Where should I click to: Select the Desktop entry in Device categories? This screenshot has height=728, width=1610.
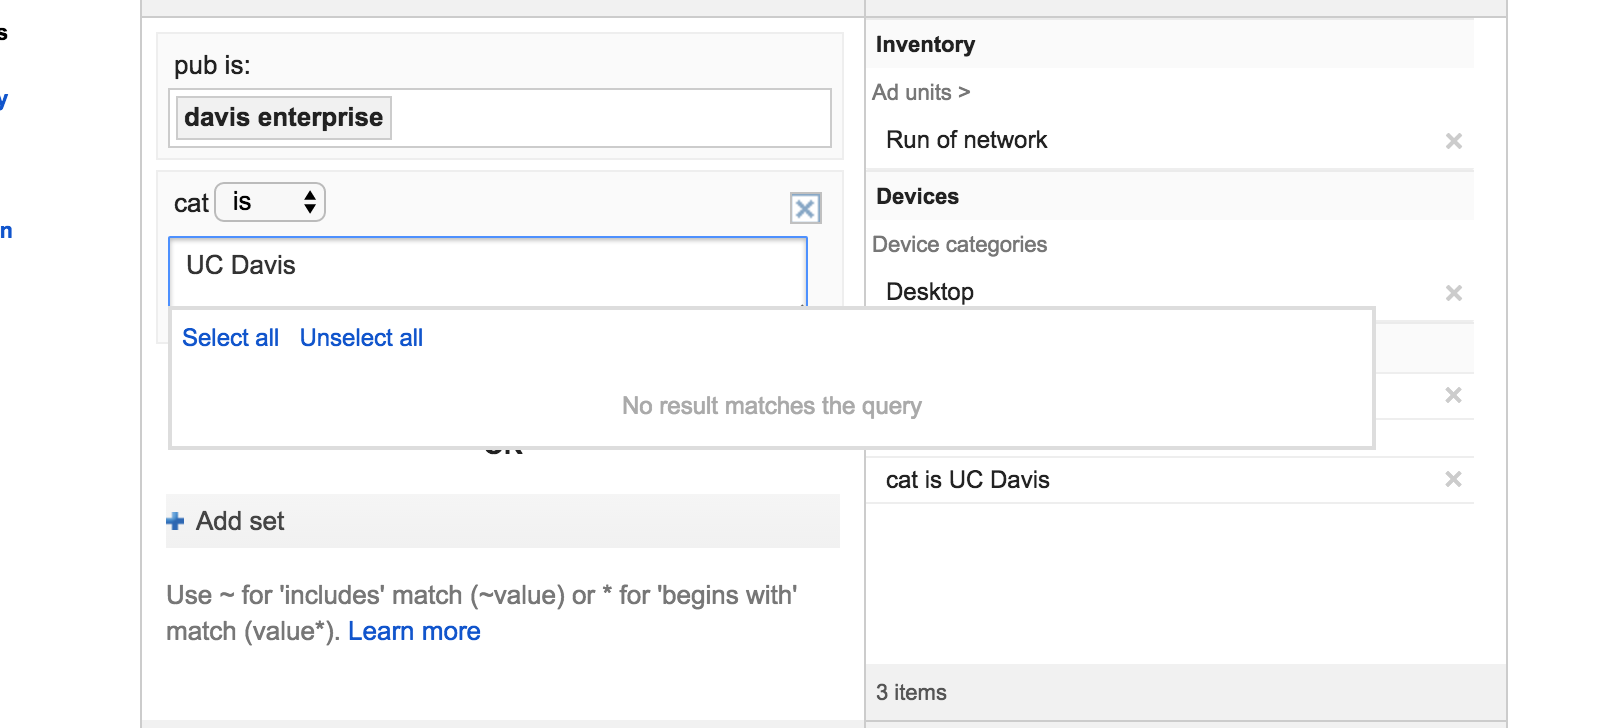tap(930, 291)
